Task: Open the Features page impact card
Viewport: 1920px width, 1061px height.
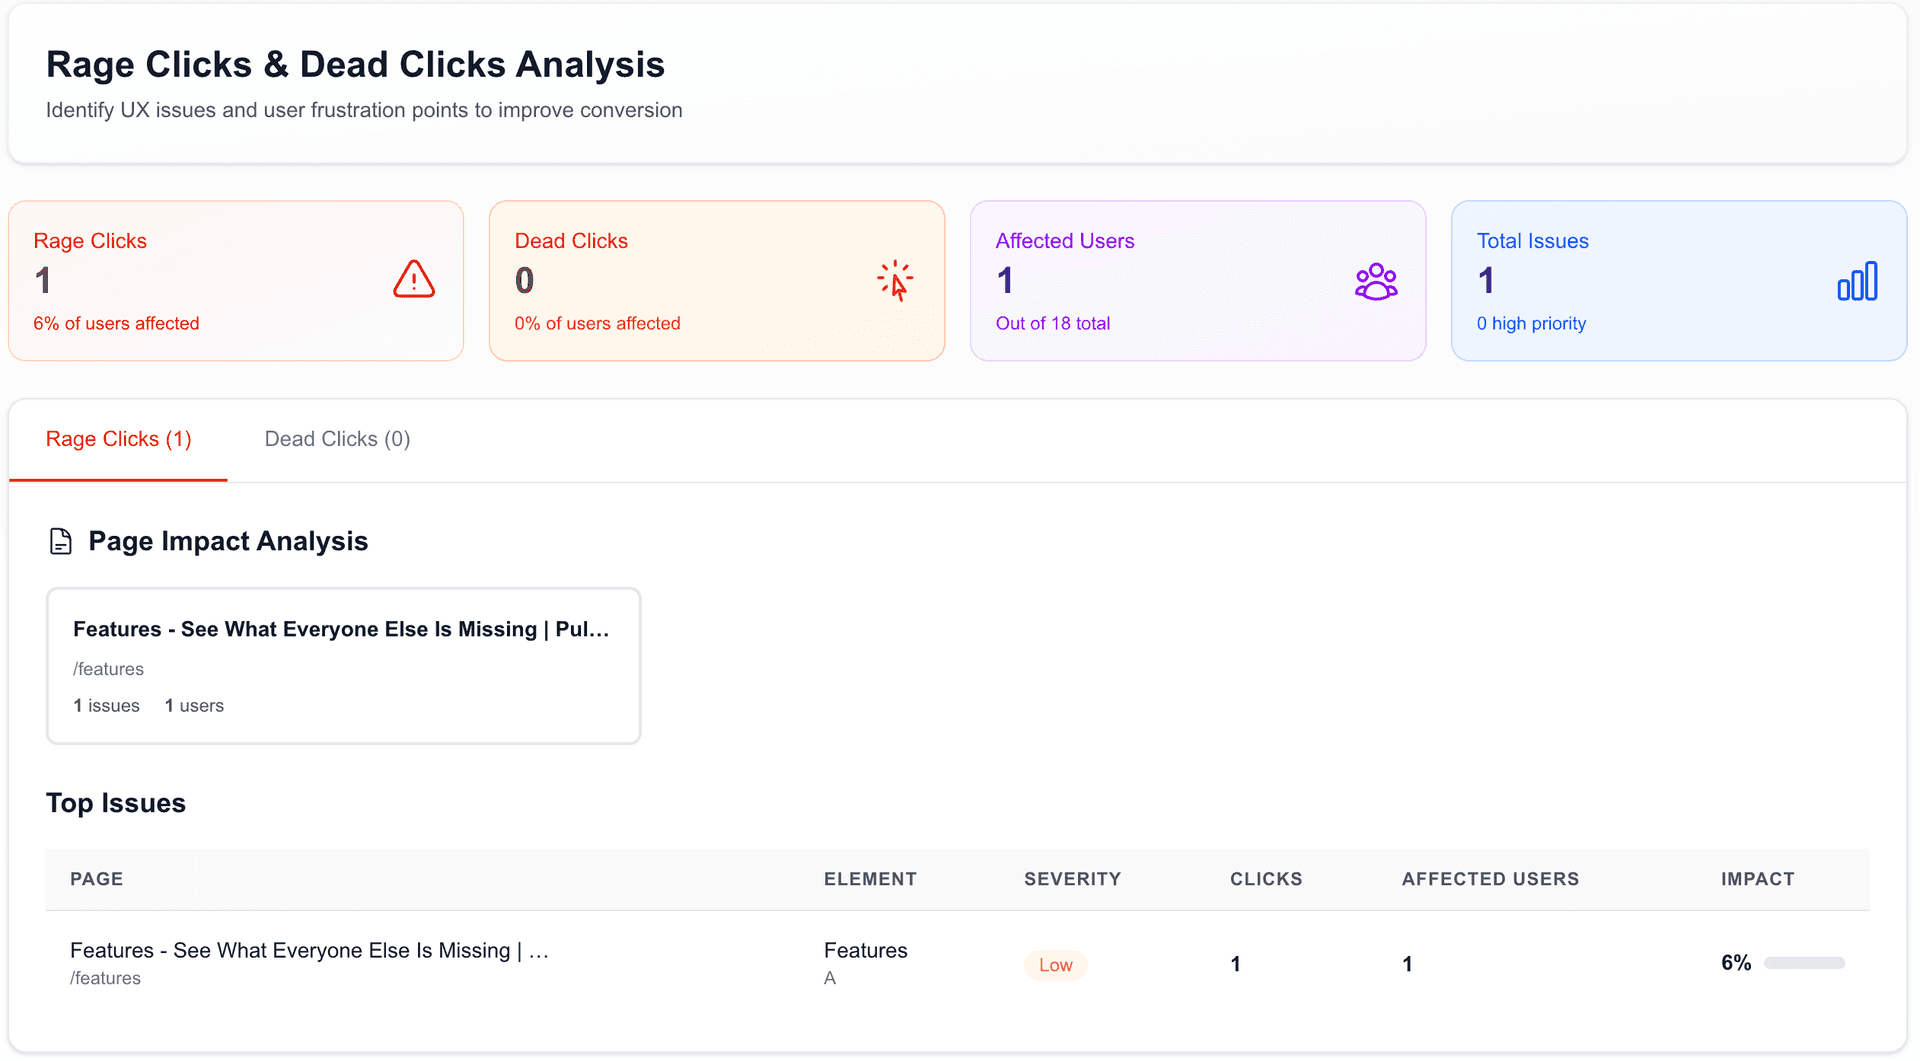Action: (x=343, y=666)
